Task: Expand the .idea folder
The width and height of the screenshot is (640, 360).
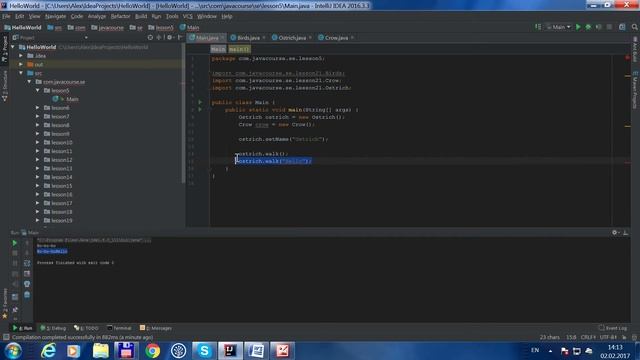Action: pyautogui.click(x=21, y=56)
